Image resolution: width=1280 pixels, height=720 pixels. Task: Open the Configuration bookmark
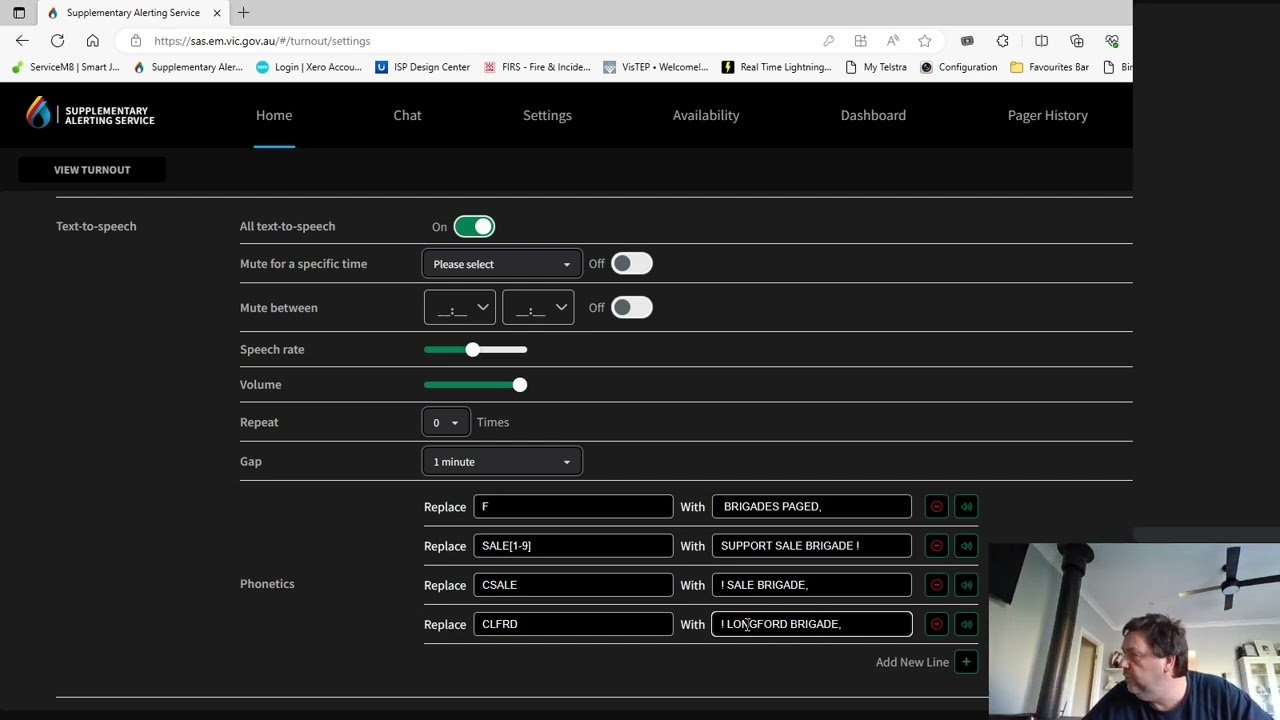(x=958, y=67)
